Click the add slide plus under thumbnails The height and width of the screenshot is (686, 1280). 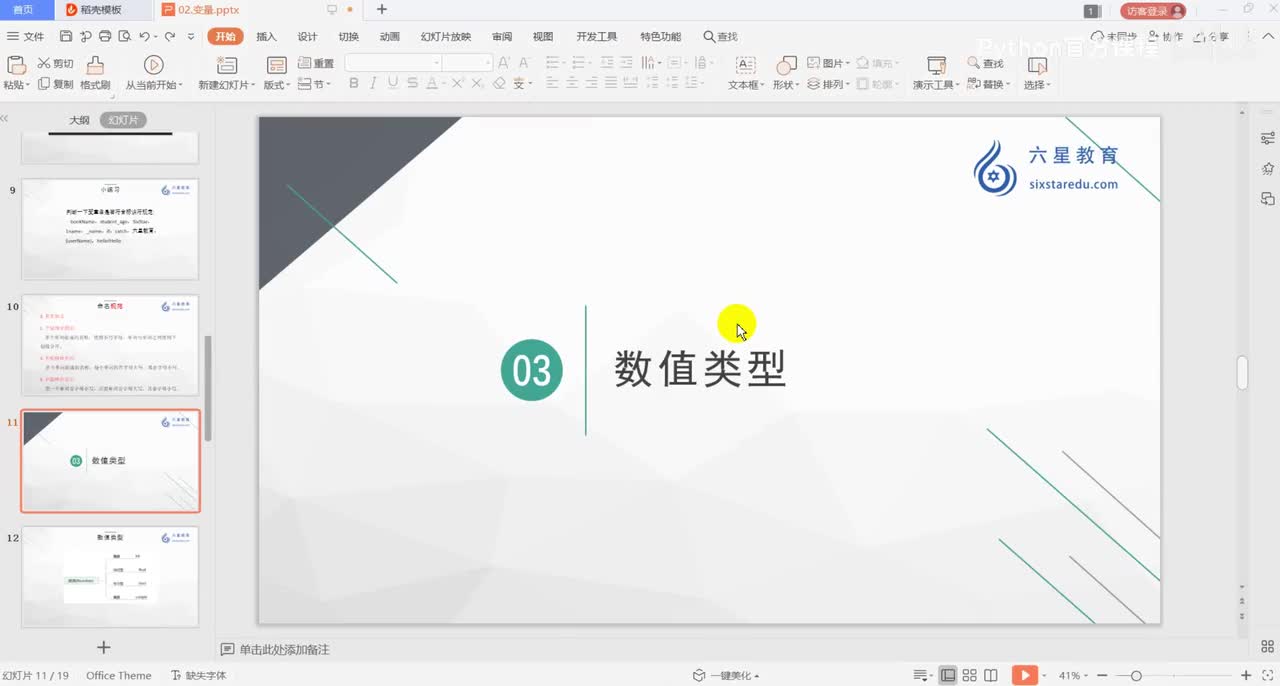click(x=103, y=648)
